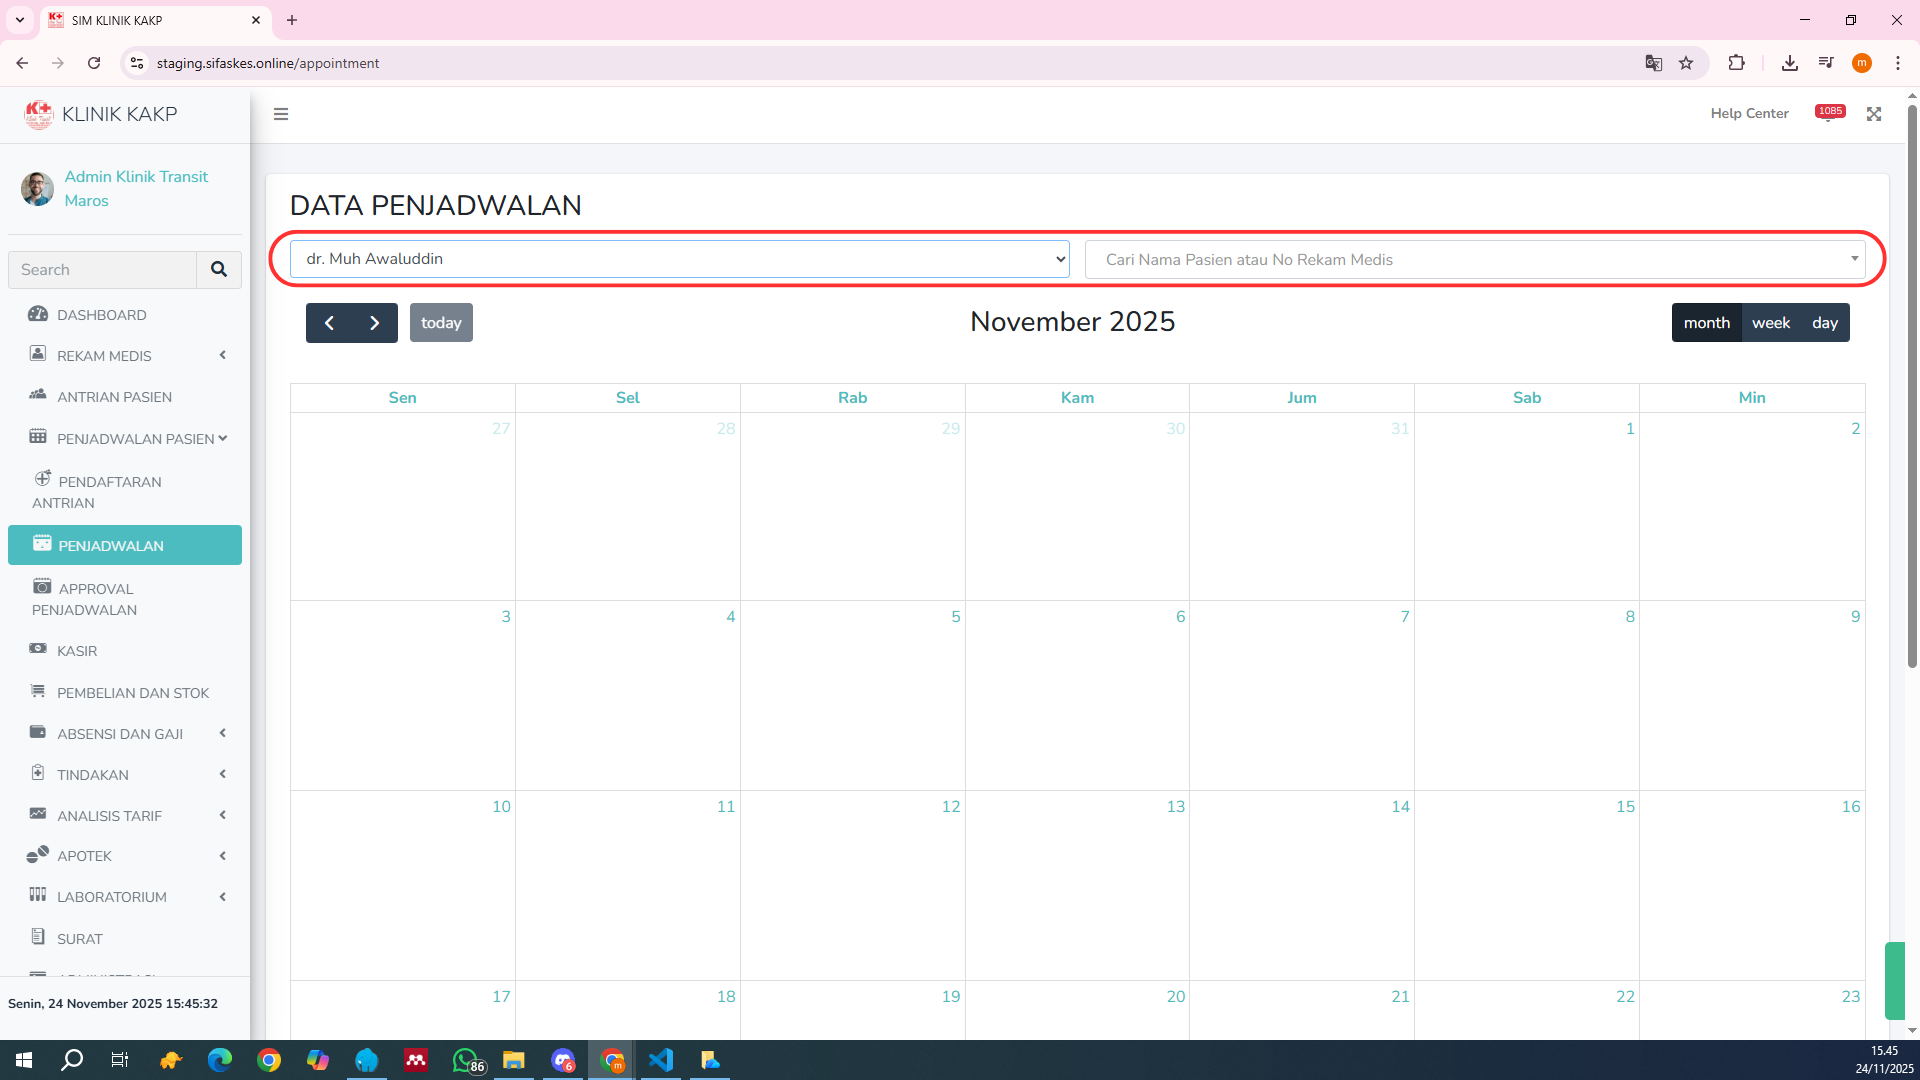The height and width of the screenshot is (1080, 1920).
Task: Open the patient name search dropdown
Action: tap(1475, 260)
